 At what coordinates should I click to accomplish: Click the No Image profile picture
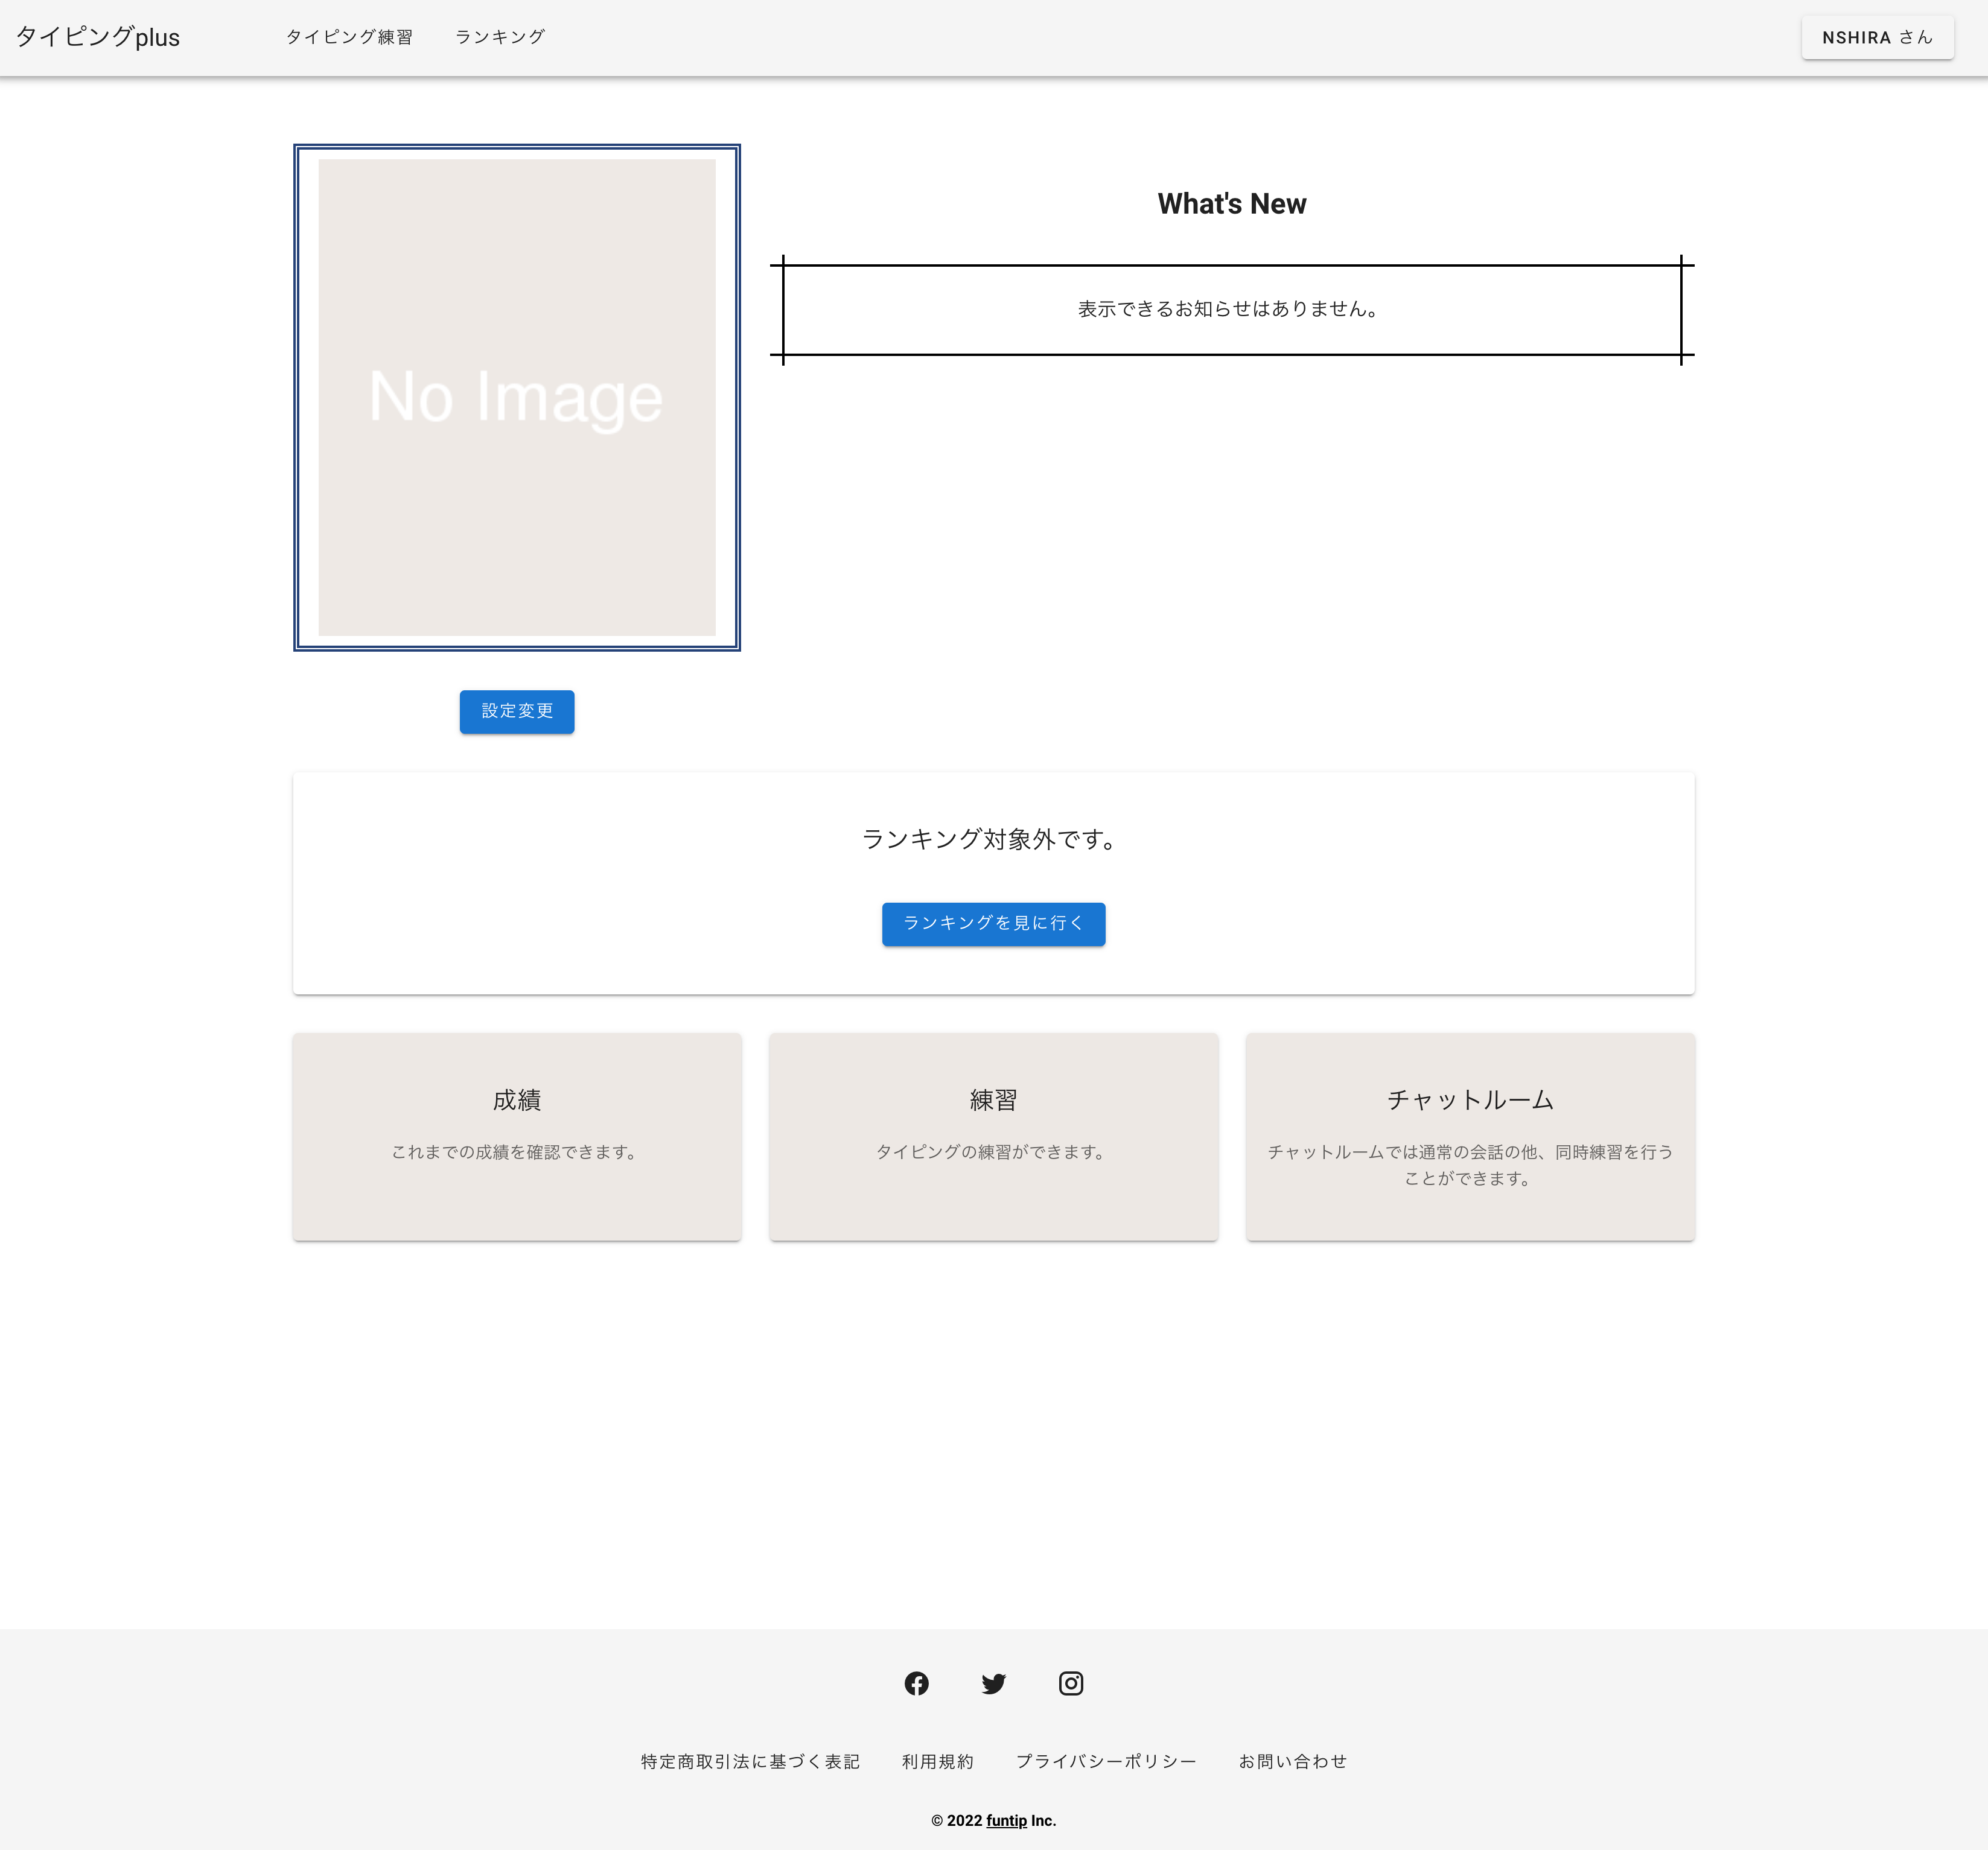[x=516, y=397]
